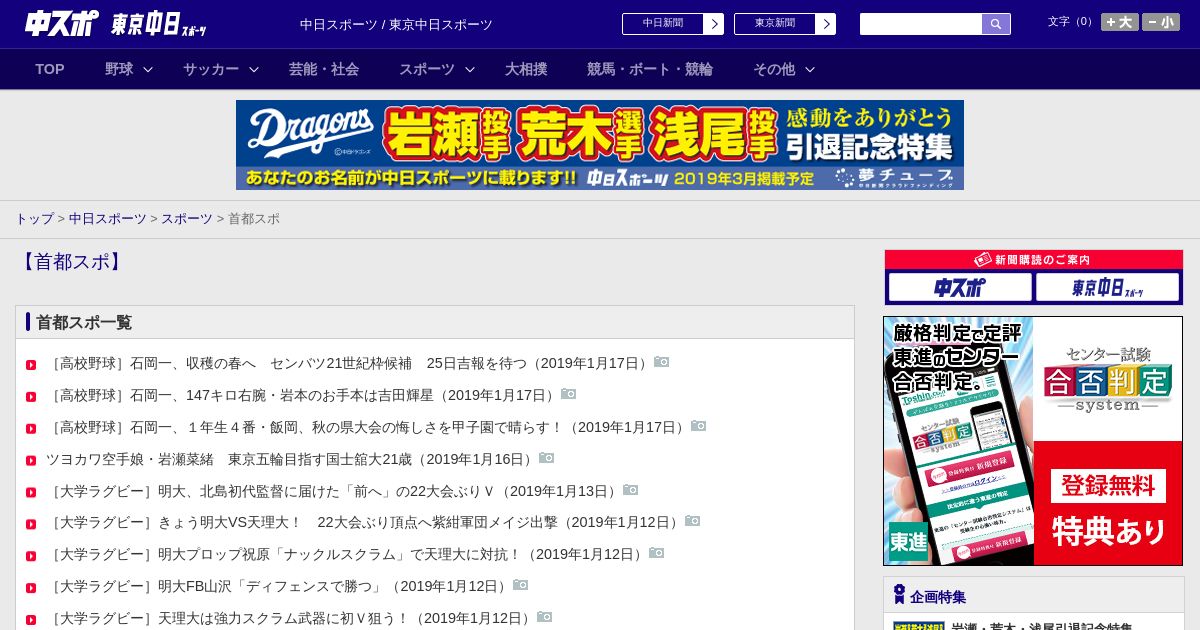Open article きょう明大VS天理大
The width and height of the screenshot is (1200, 630).
365,522
